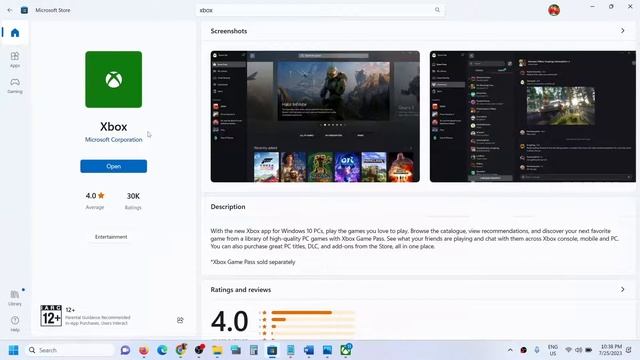Click the battery tray icon

[x=589, y=350]
